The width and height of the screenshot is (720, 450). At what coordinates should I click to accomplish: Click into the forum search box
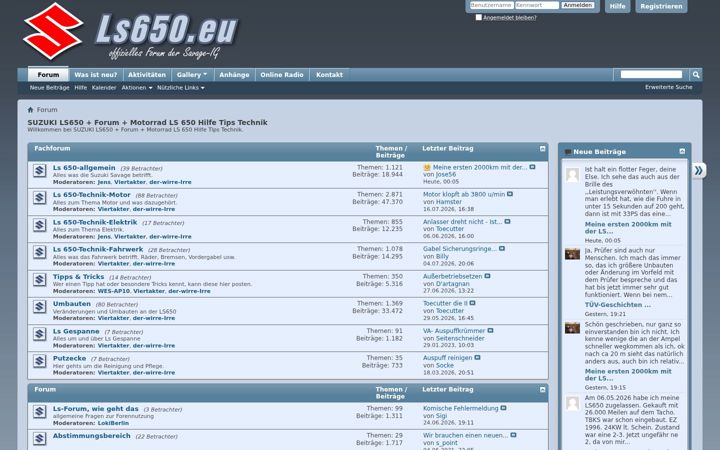(x=651, y=74)
